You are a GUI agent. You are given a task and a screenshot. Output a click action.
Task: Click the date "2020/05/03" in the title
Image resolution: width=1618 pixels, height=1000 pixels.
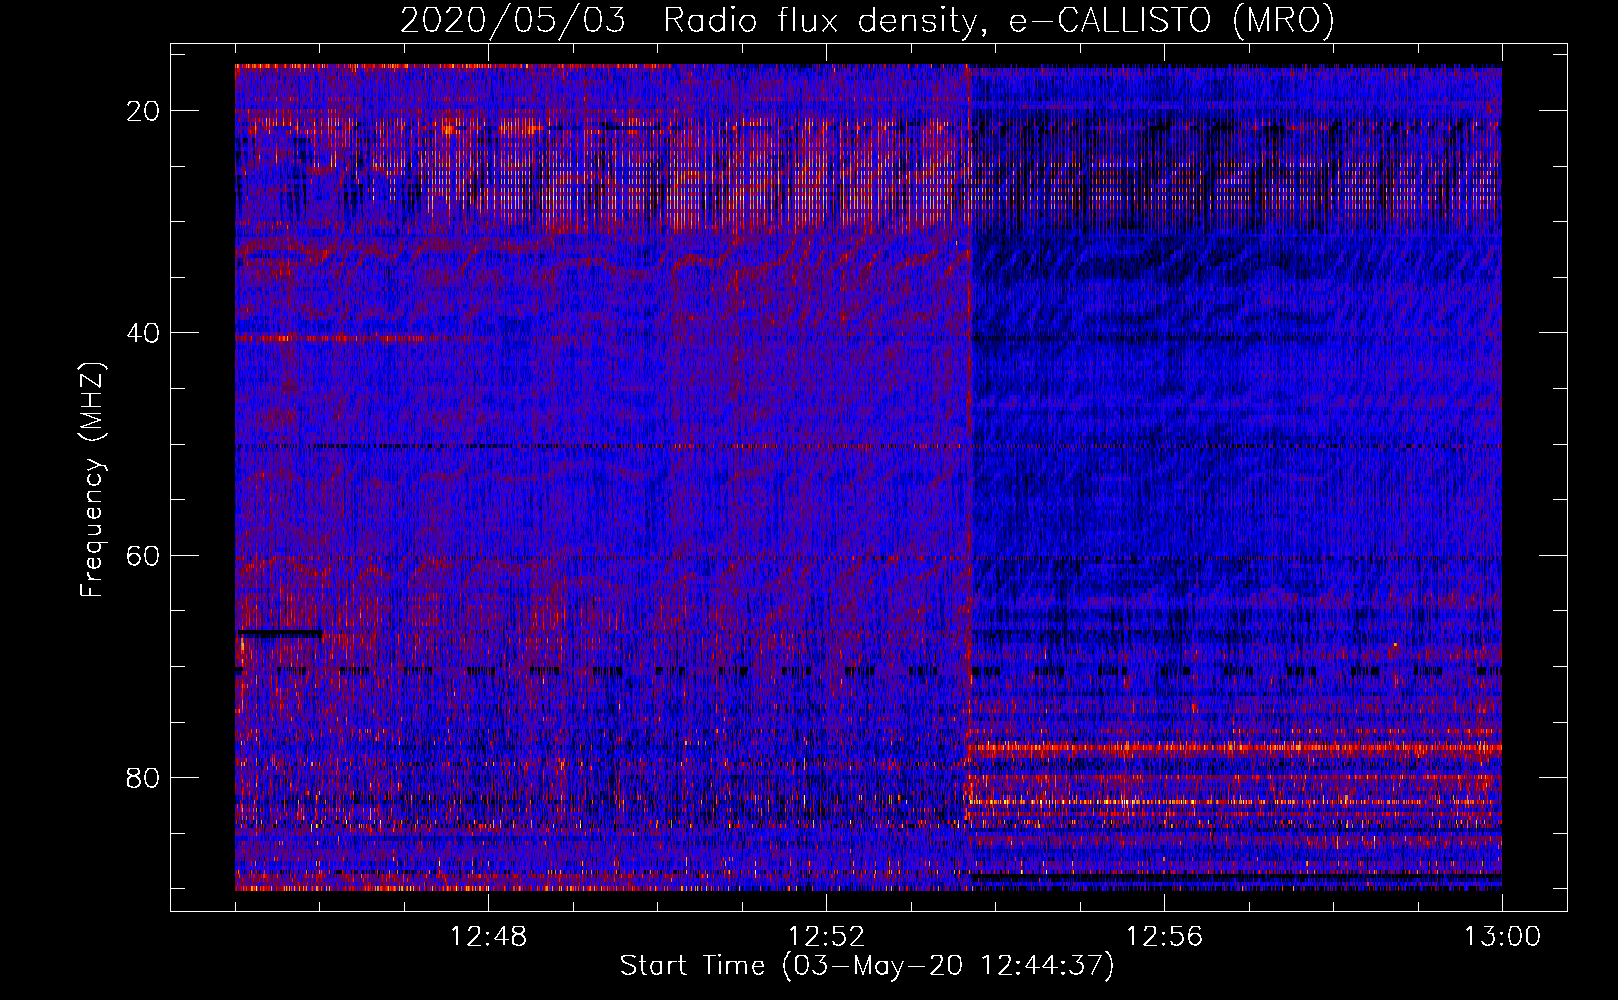click(513, 21)
